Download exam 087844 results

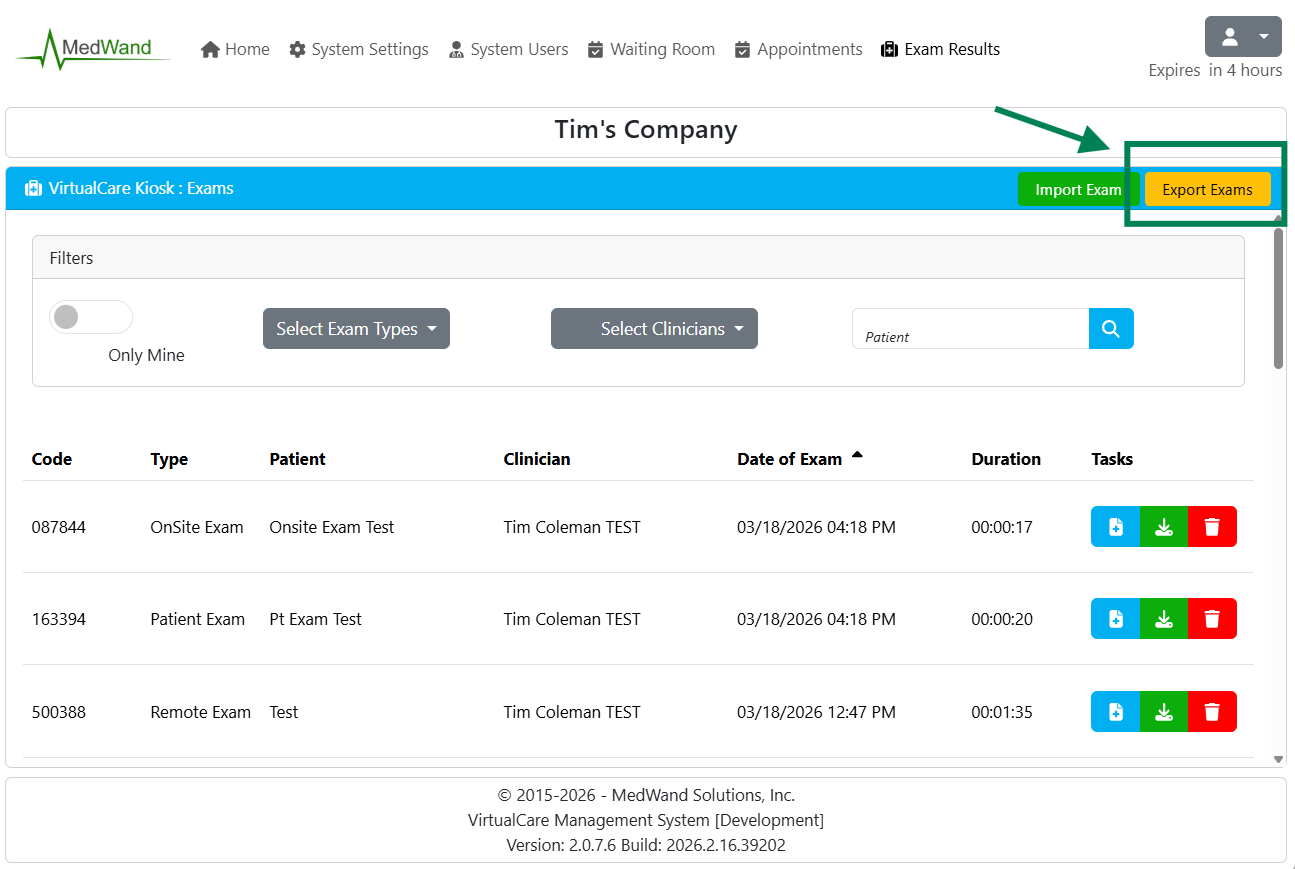(x=1163, y=527)
